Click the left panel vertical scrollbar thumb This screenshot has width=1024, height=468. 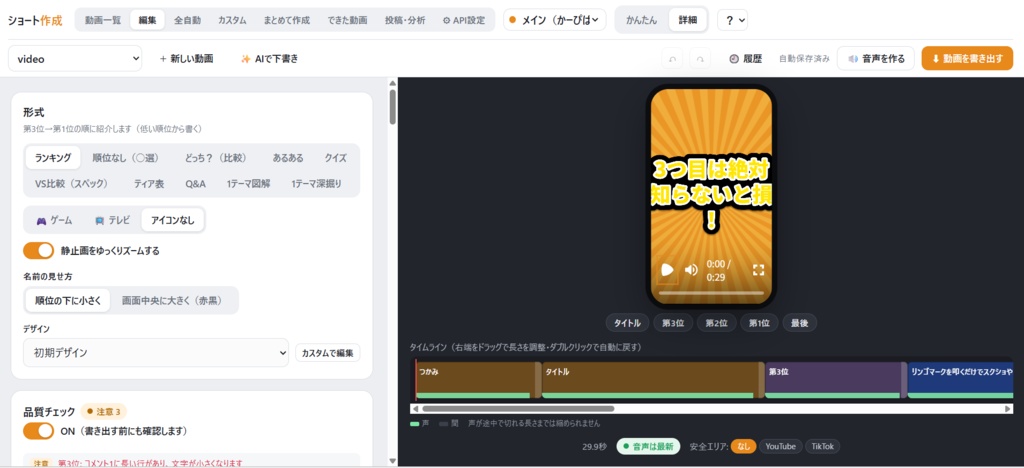click(392, 107)
